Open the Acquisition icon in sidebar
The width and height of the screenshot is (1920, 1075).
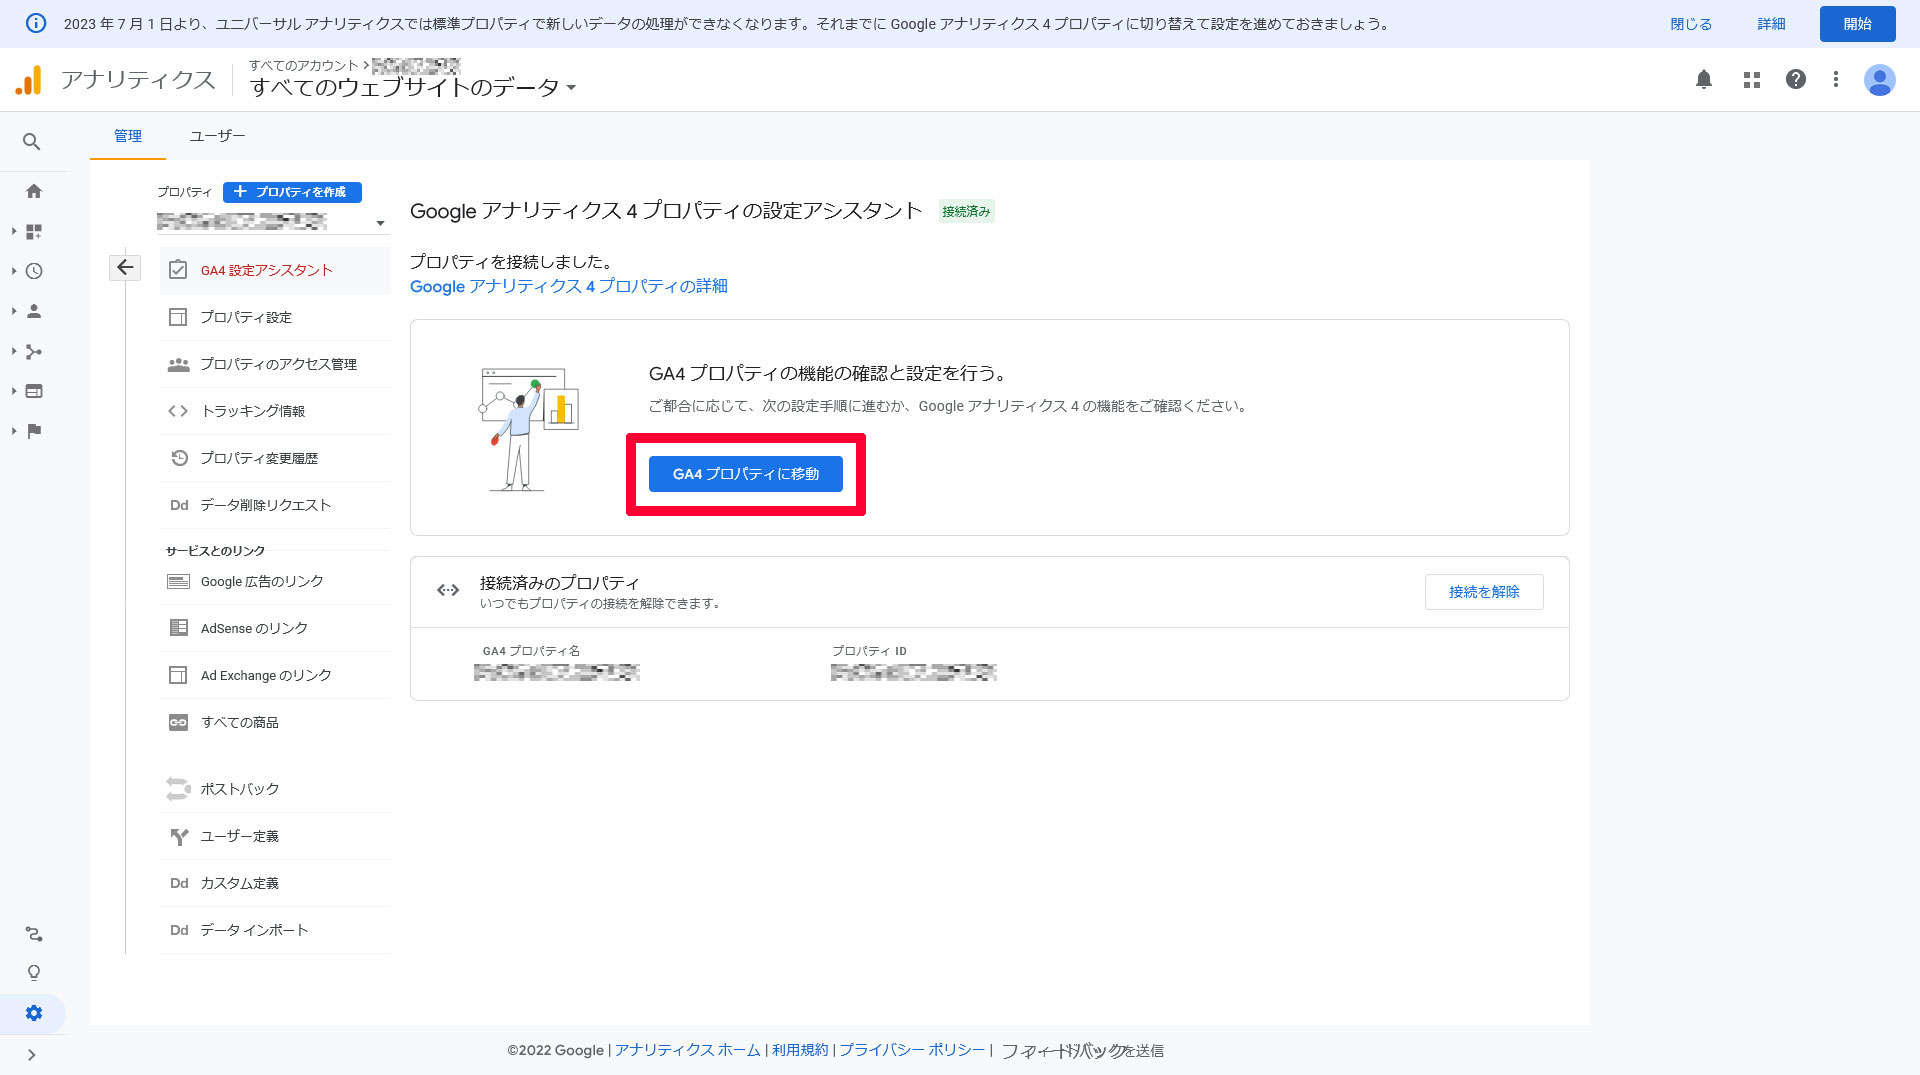point(34,351)
